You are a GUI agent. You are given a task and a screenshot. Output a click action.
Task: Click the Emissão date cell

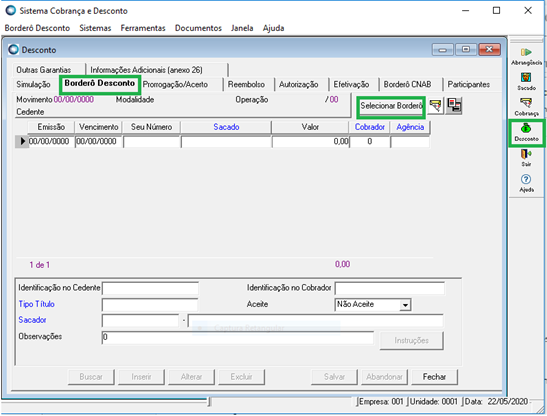tap(51, 141)
